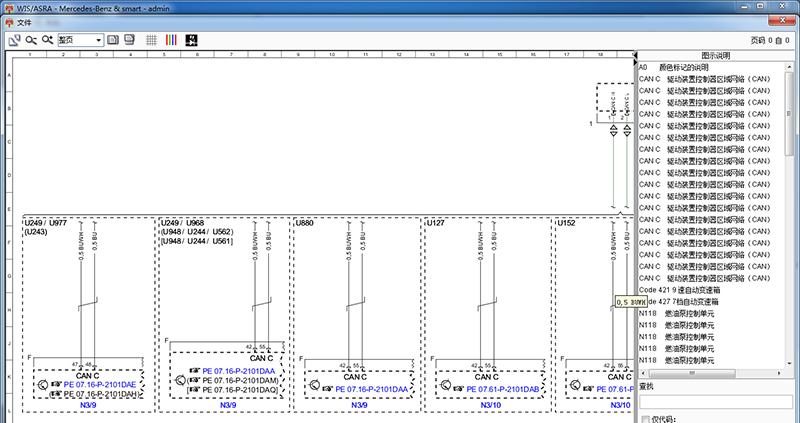The height and width of the screenshot is (423, 800).
Task: Click the U249 / U977 block label
Action: [45, 223]
